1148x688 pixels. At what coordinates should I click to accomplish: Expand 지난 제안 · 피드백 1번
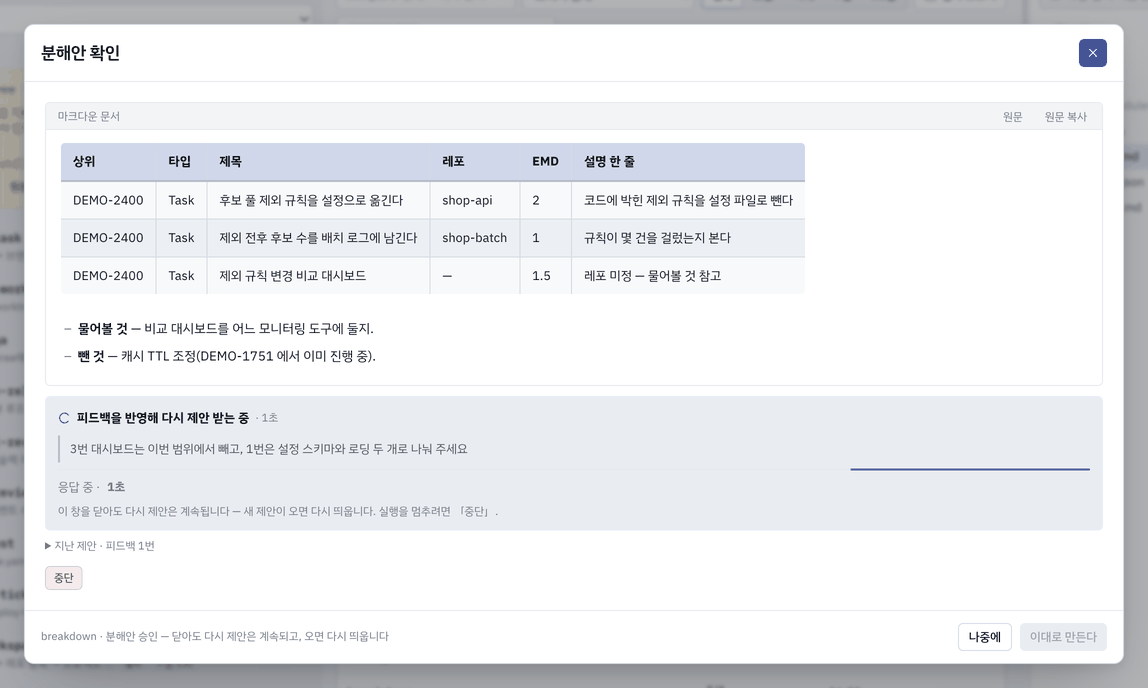click(100, 546)
